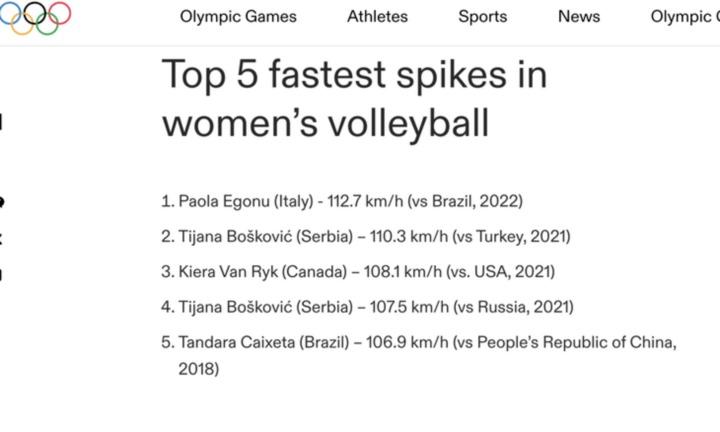Screen dimensions: 720x432
Task: Click the cropped left-edge icon beside entry 2
Action: pyautogui.click(x=2, y=238)
